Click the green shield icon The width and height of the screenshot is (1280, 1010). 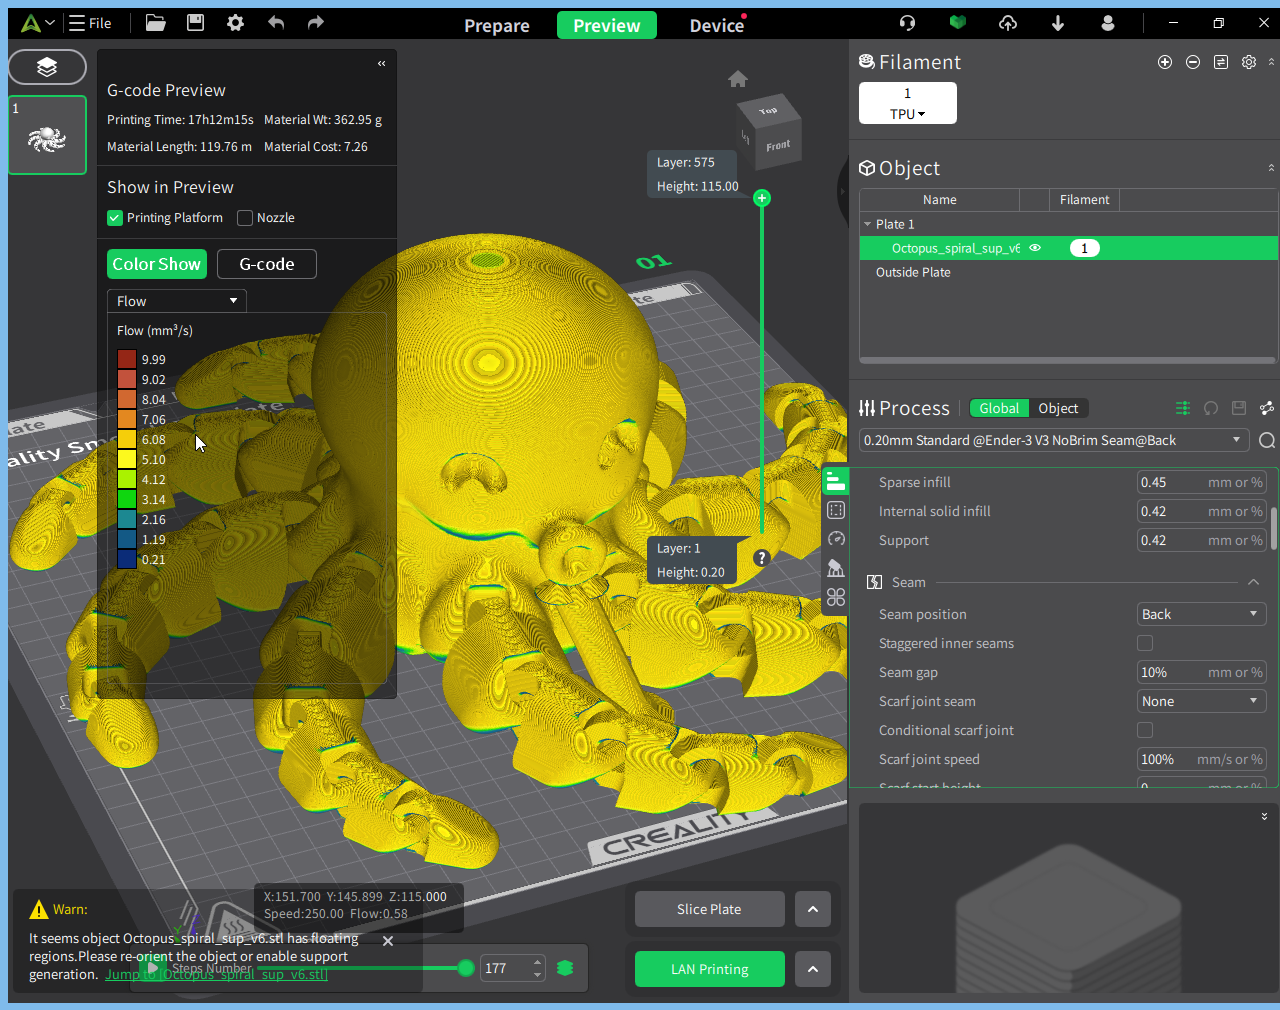(x=957, y=22)
